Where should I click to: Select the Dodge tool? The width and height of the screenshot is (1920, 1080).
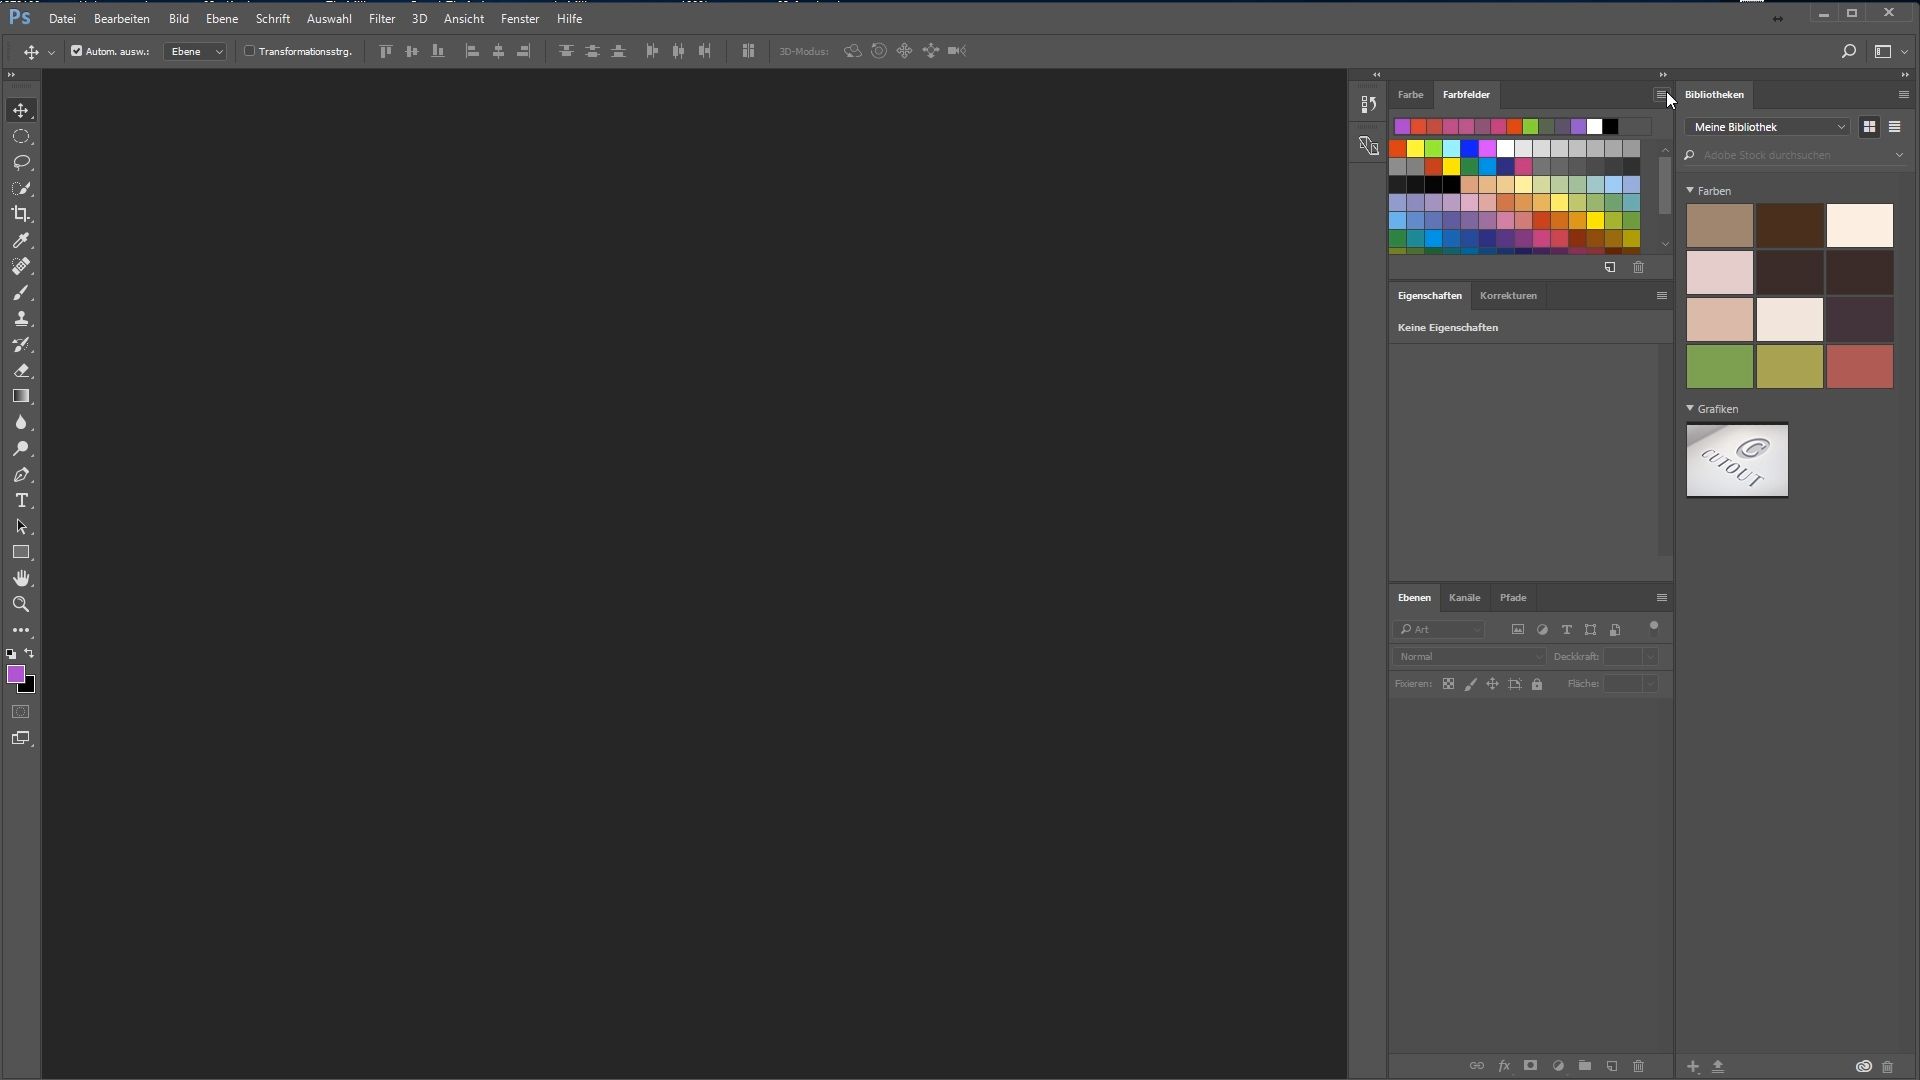[x=21, y=449]
